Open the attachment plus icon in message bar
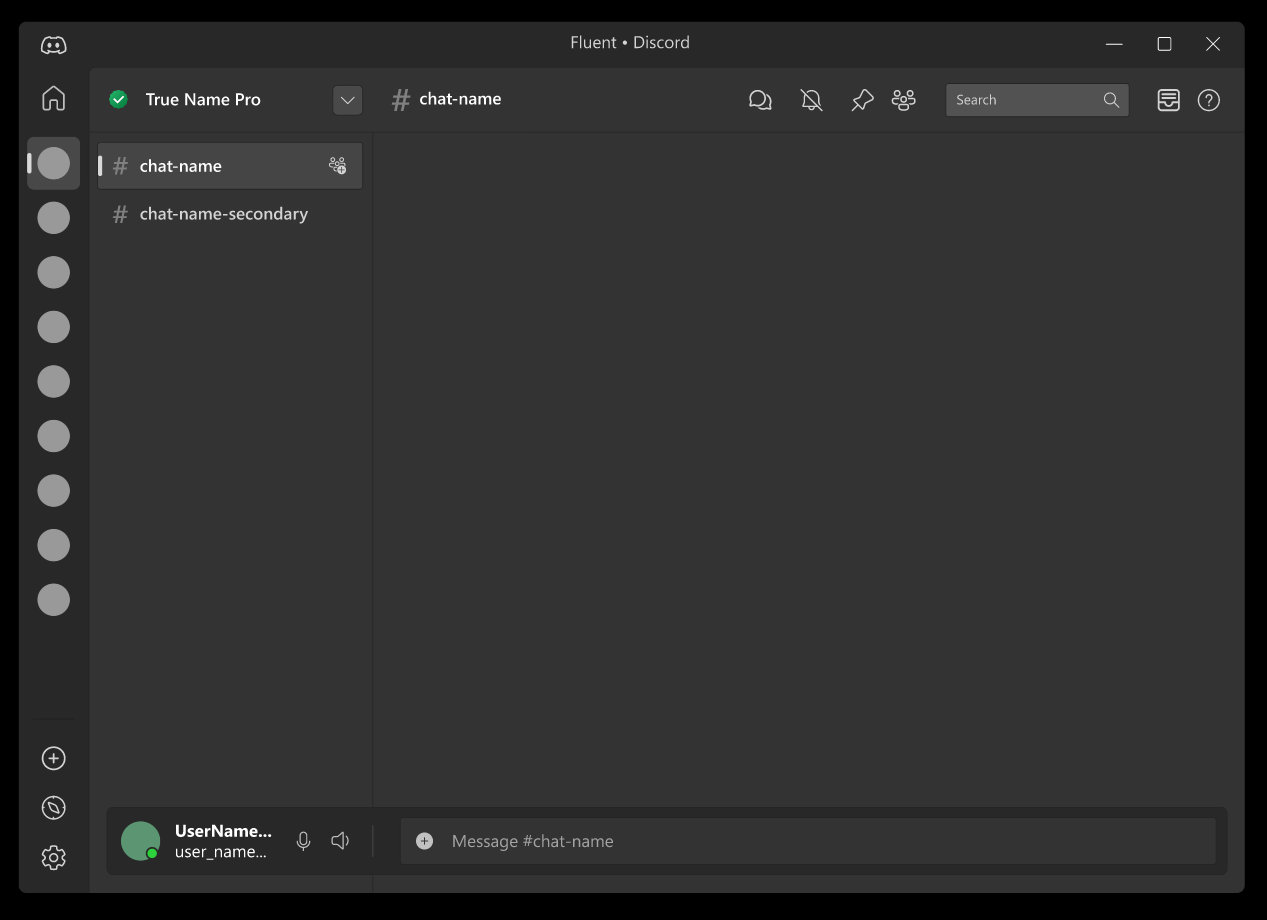The width and height of the screenshot is (1267, 920). coord(424,841)
